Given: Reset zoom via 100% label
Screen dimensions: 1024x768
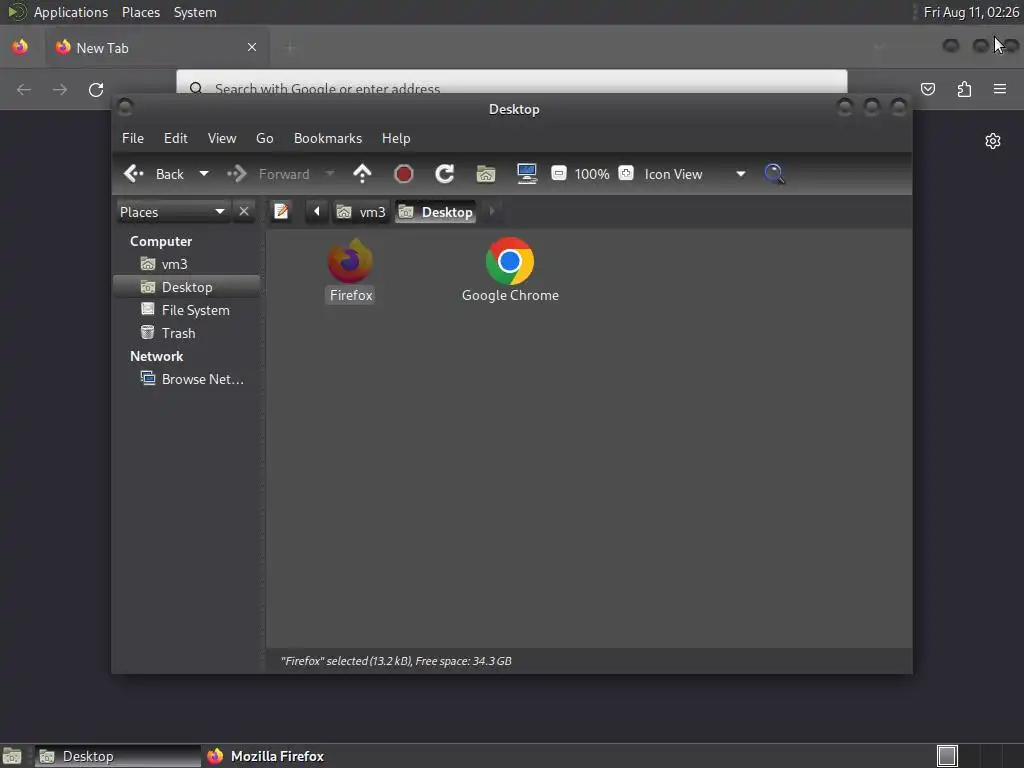Looking at the screenshot, I should coord(592,174).
